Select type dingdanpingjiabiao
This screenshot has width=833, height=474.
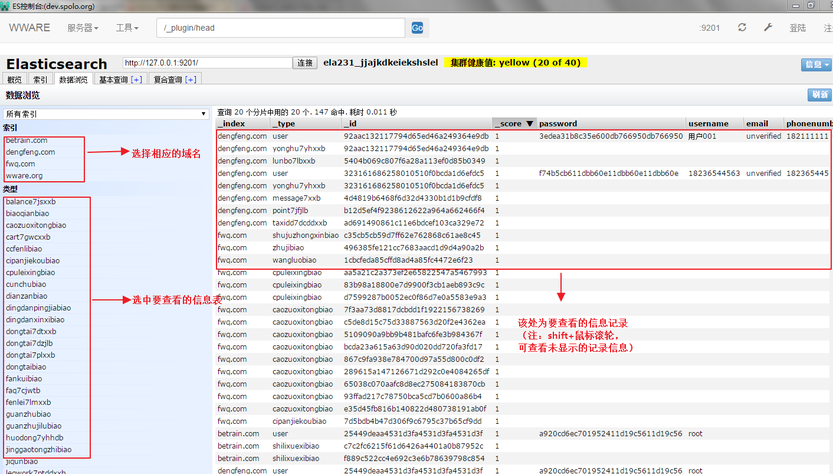tap(38, 308)
